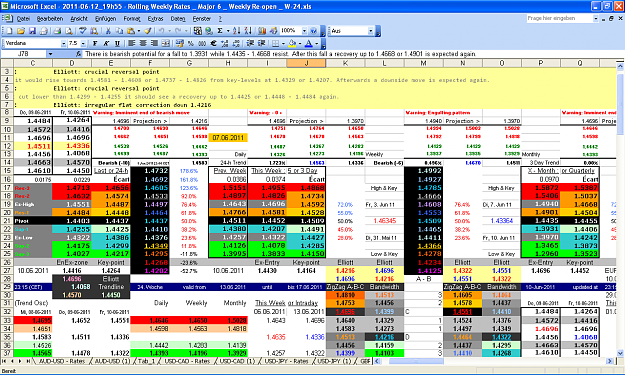625x375 pixels.
Task: Toggle Underline formatting
Action: click(117, 43)
